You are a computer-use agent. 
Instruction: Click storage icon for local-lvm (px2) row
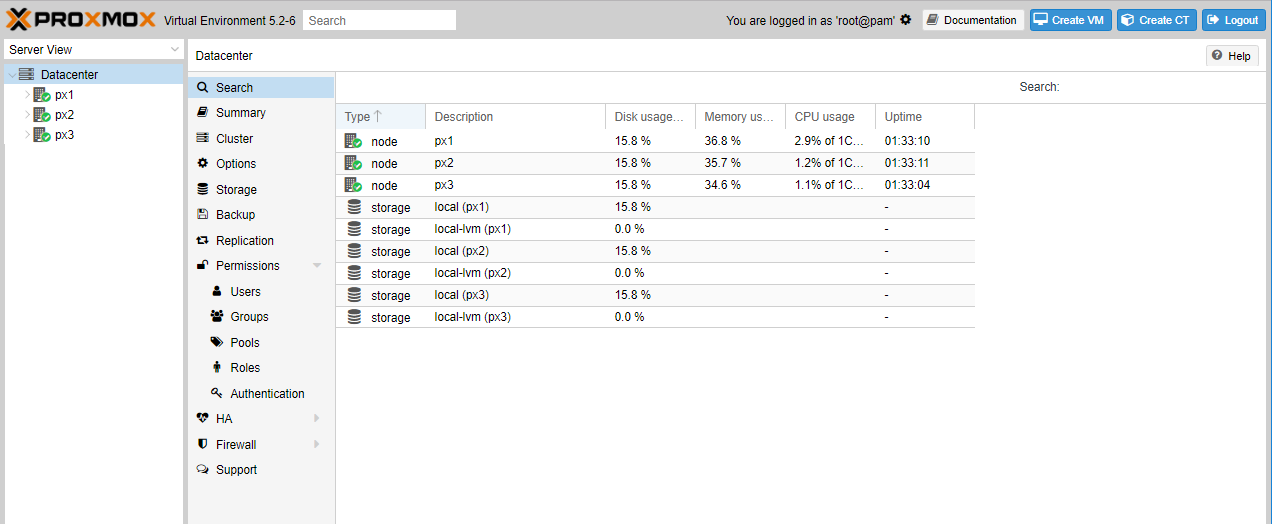click(x=354, y=273)
